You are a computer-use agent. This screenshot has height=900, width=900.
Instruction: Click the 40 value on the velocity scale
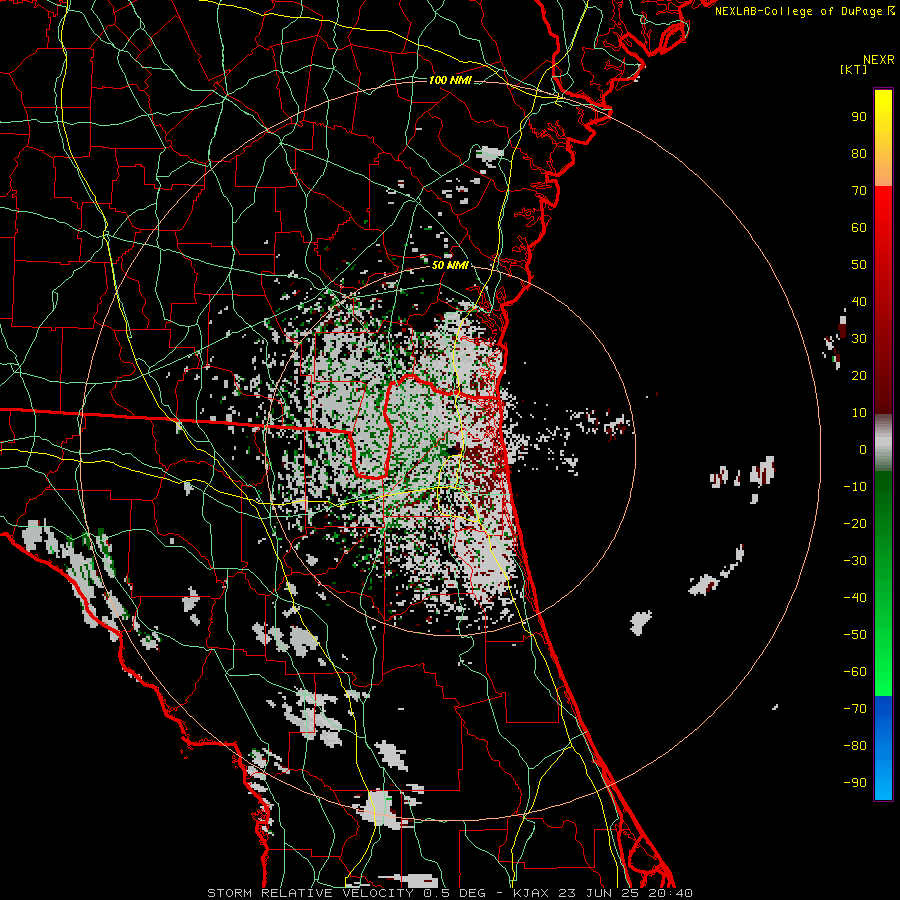tap(859, 301)
